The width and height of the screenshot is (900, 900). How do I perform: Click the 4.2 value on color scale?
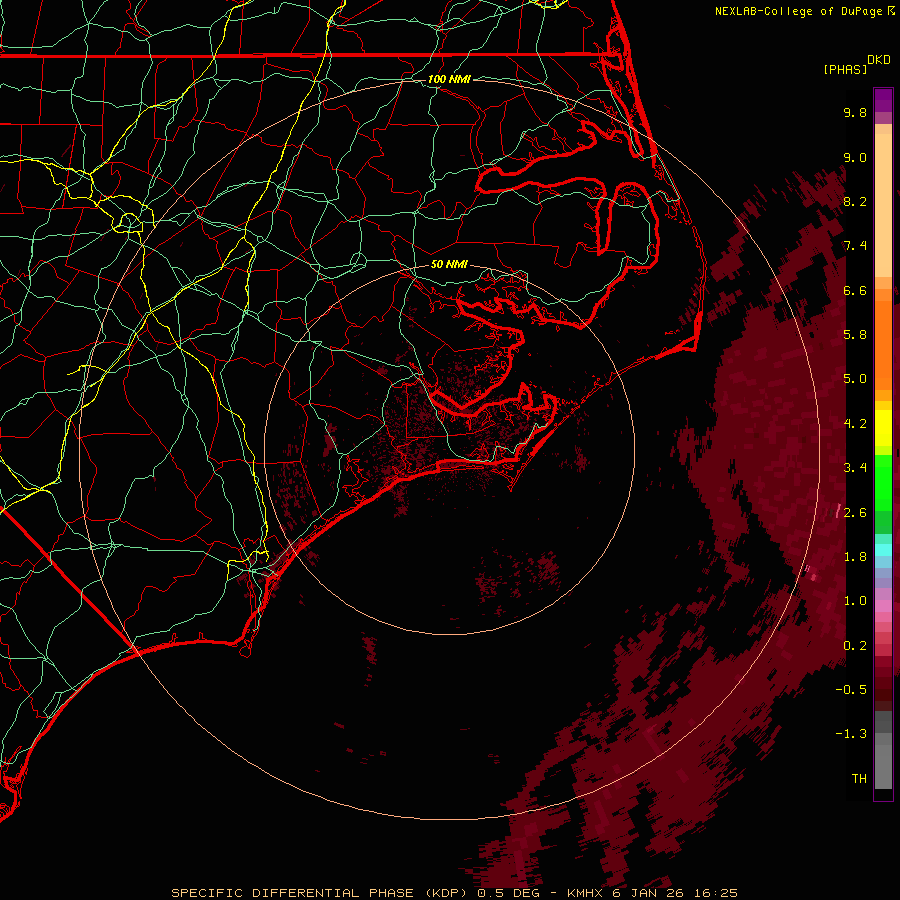pos(855,424)
